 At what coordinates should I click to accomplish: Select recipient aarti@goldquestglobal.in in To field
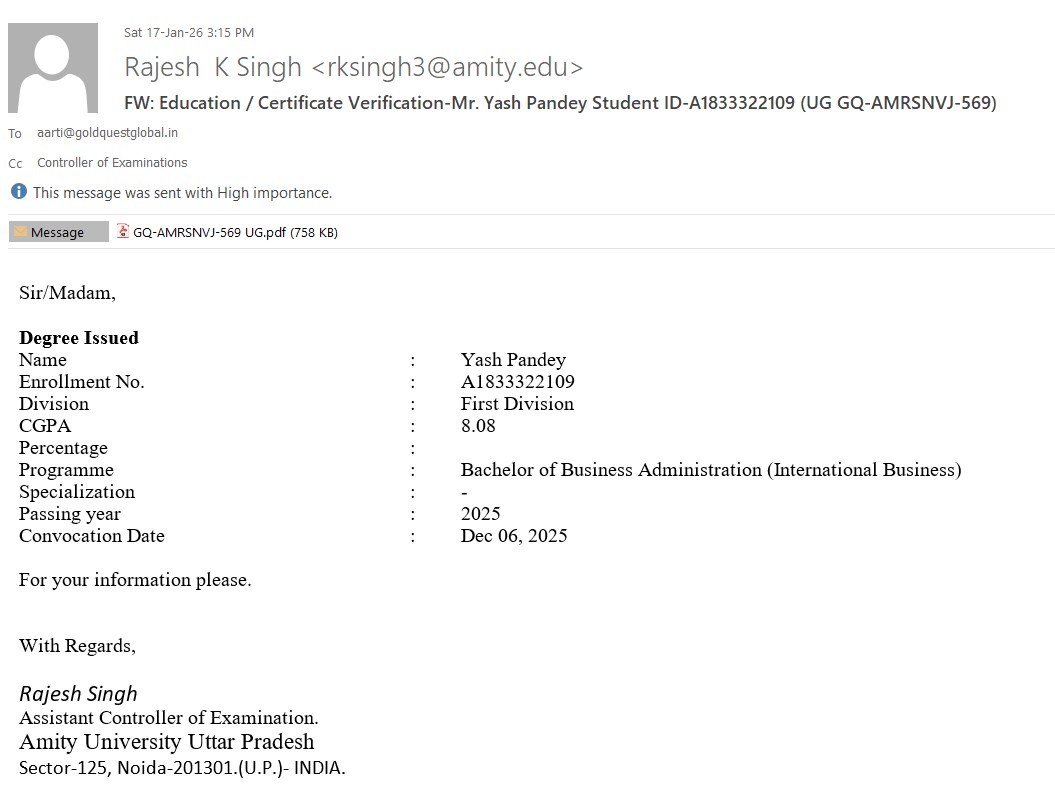point(107,132)
